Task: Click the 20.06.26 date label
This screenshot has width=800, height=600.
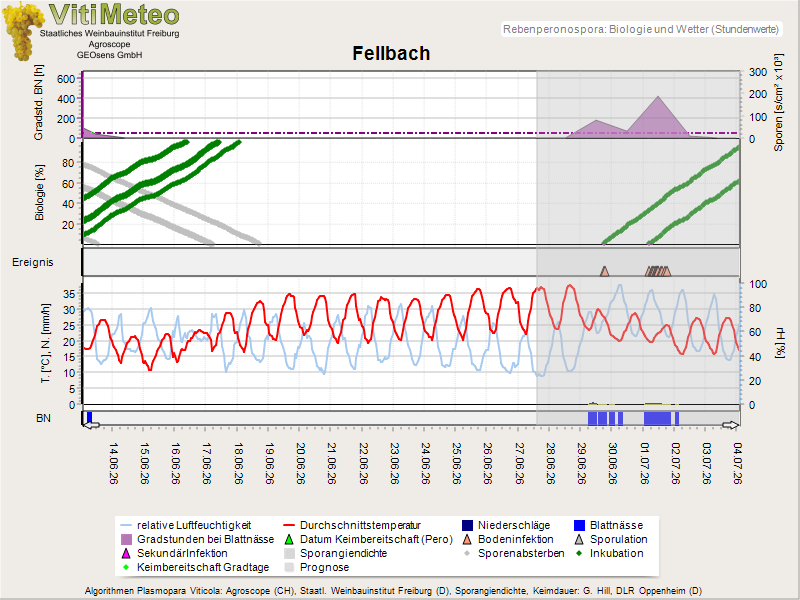Action: point(301,463)
